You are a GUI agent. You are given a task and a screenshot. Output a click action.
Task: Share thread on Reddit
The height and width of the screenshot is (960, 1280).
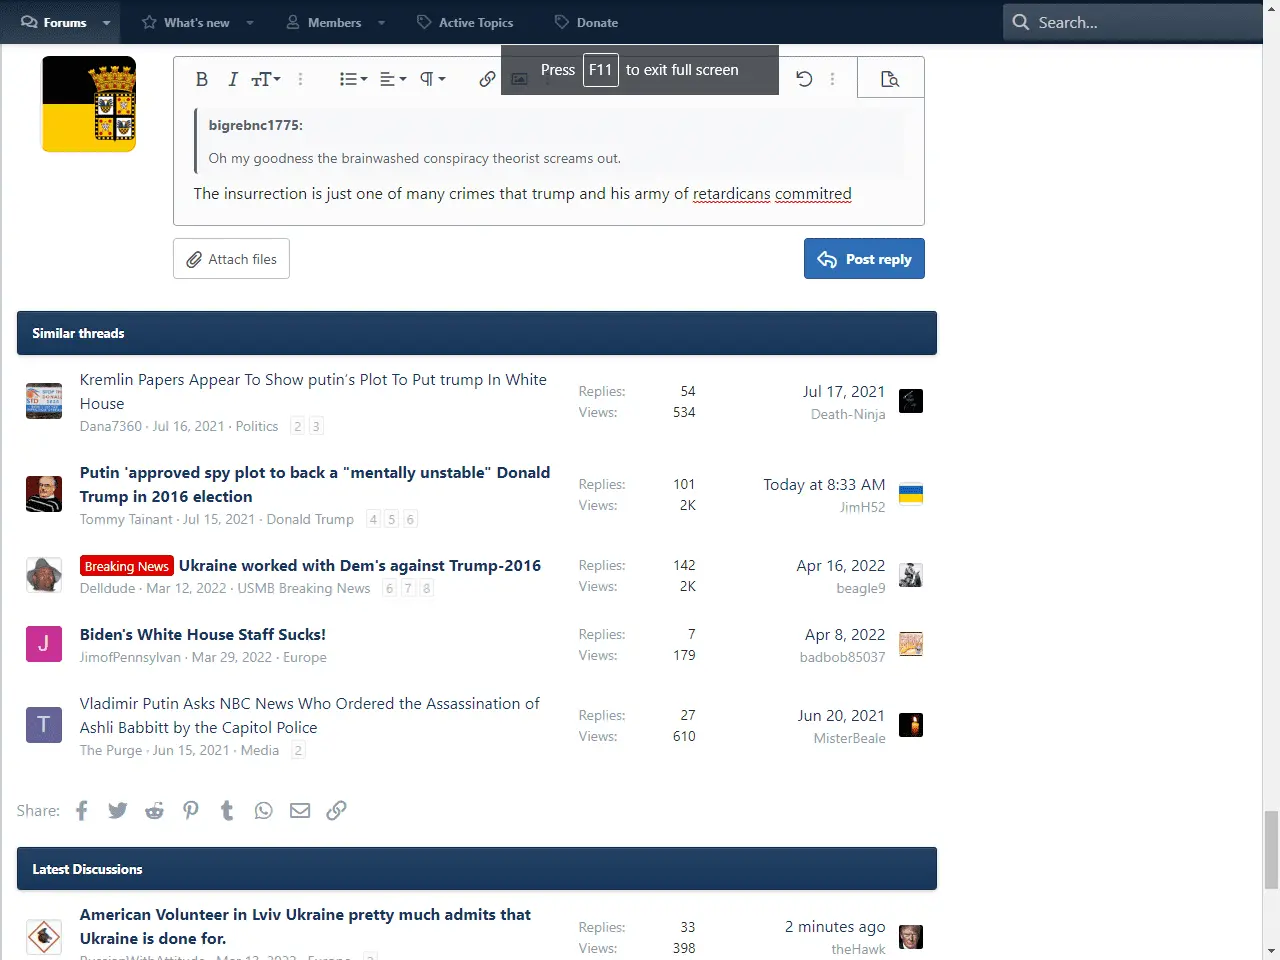[154, 810]
